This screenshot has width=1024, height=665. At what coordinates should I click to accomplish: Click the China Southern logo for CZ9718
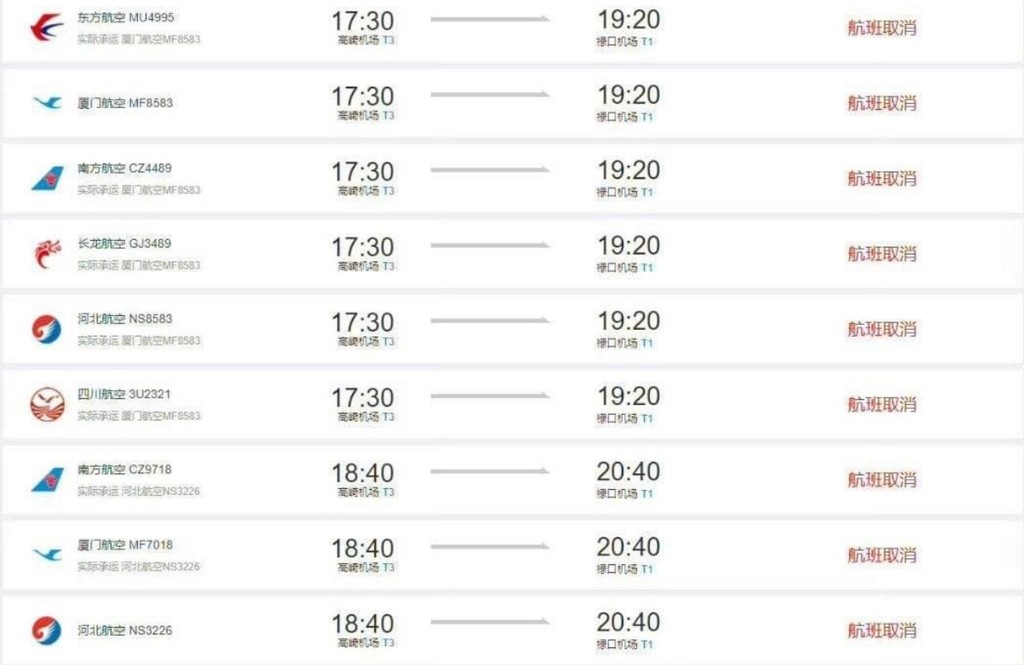46,480
